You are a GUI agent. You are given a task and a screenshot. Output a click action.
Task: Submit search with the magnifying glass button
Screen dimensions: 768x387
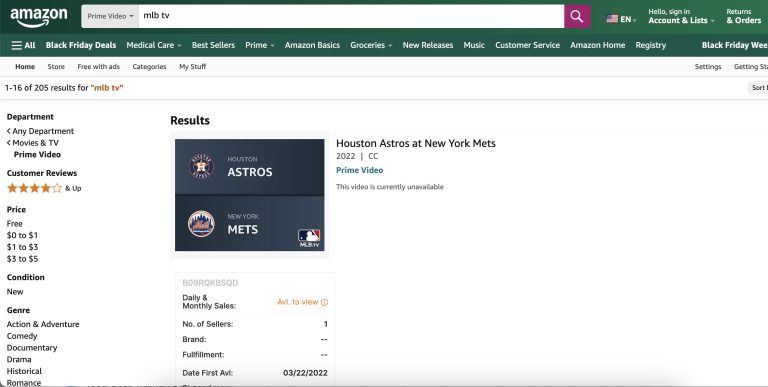[577, 16]
